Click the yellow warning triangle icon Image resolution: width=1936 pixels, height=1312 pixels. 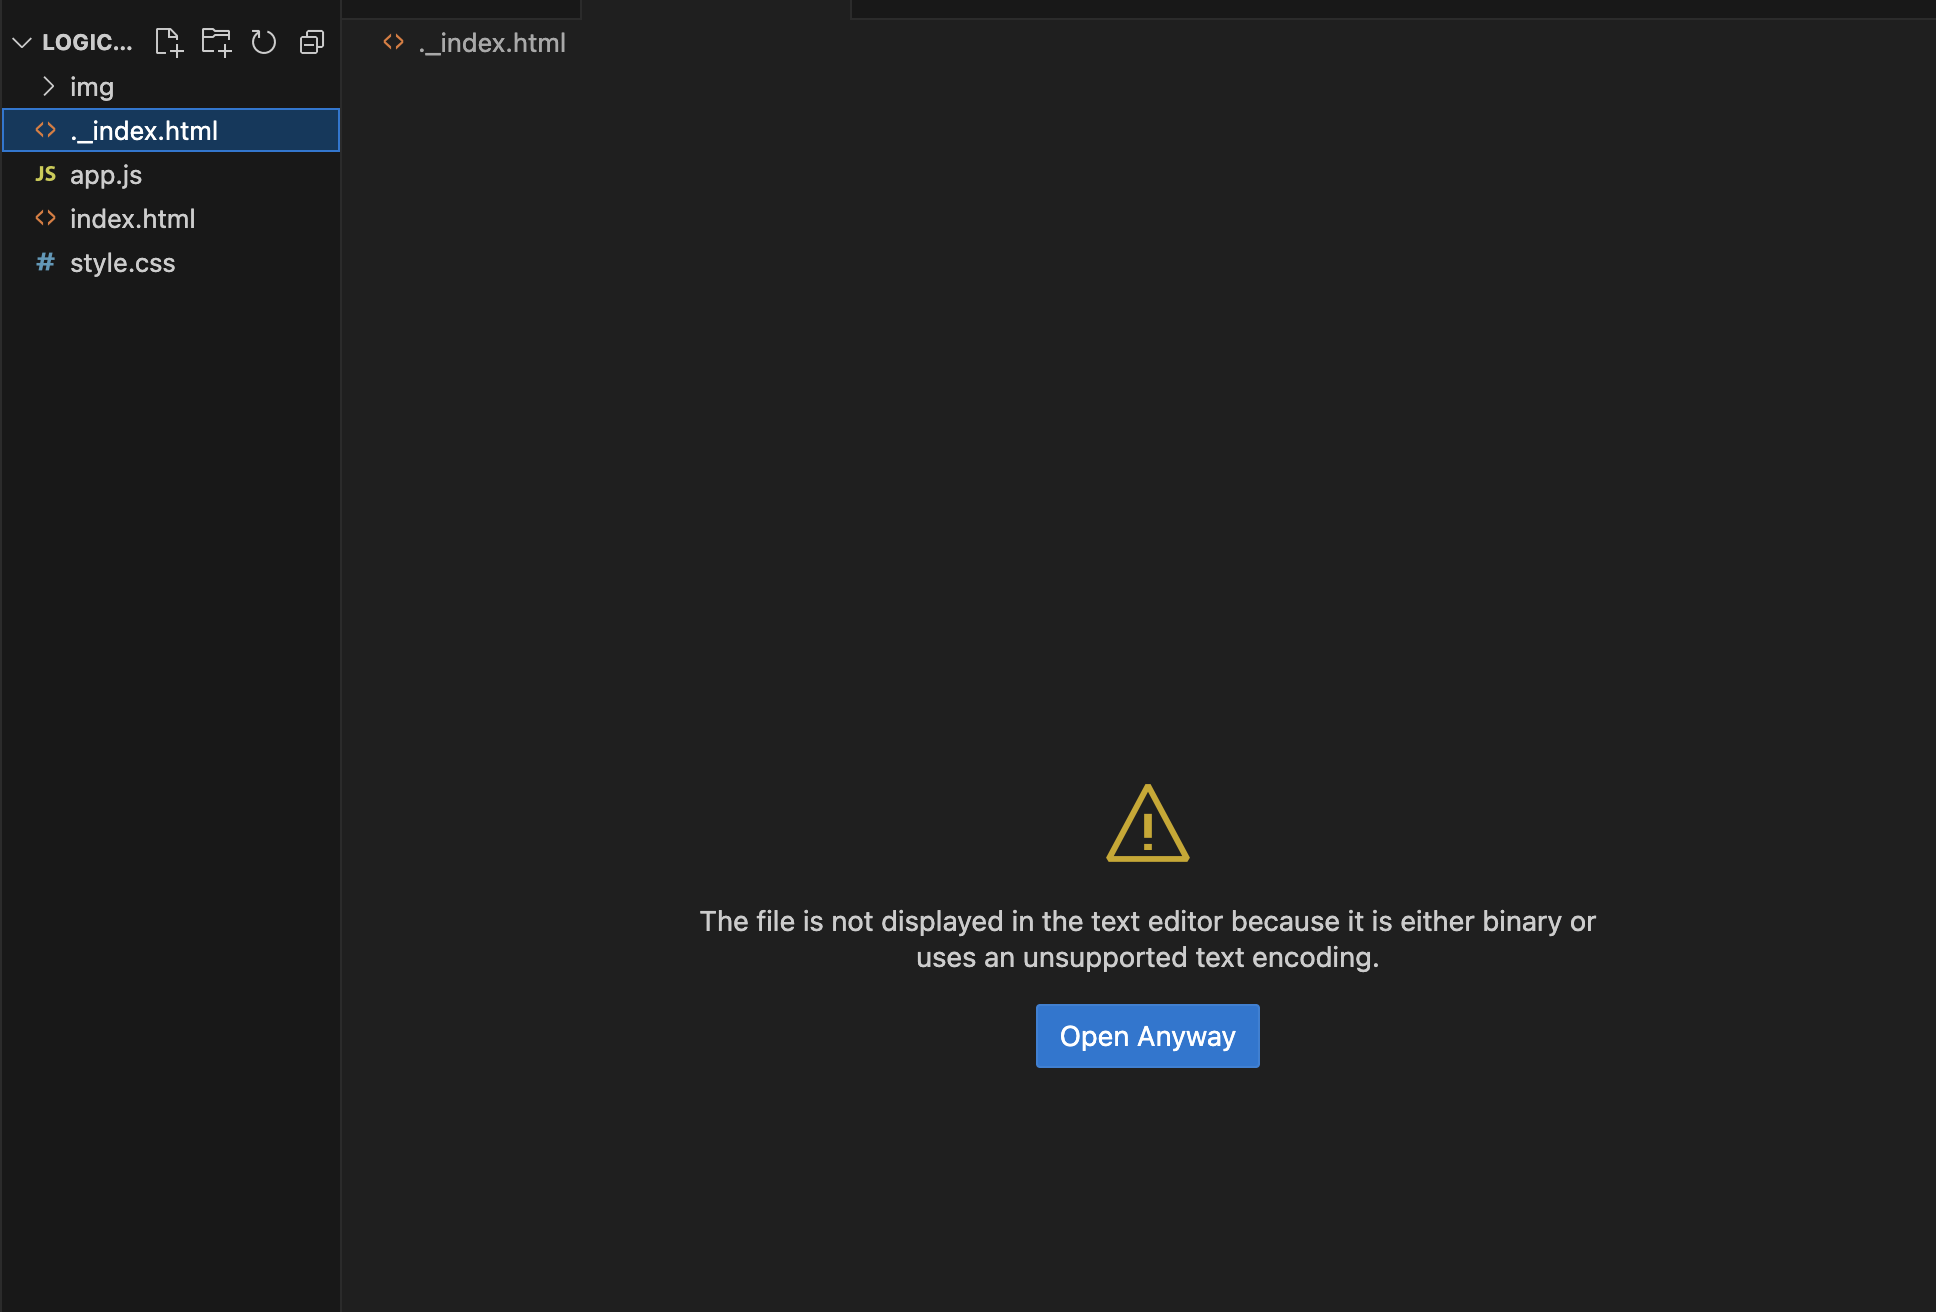pos(1148,823)
